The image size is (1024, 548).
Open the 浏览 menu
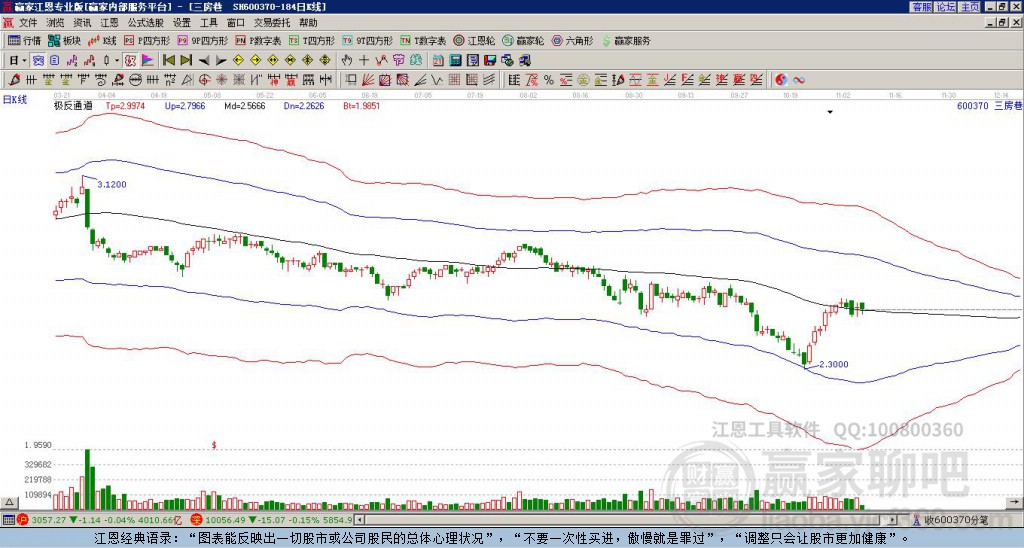coord(56,23)
